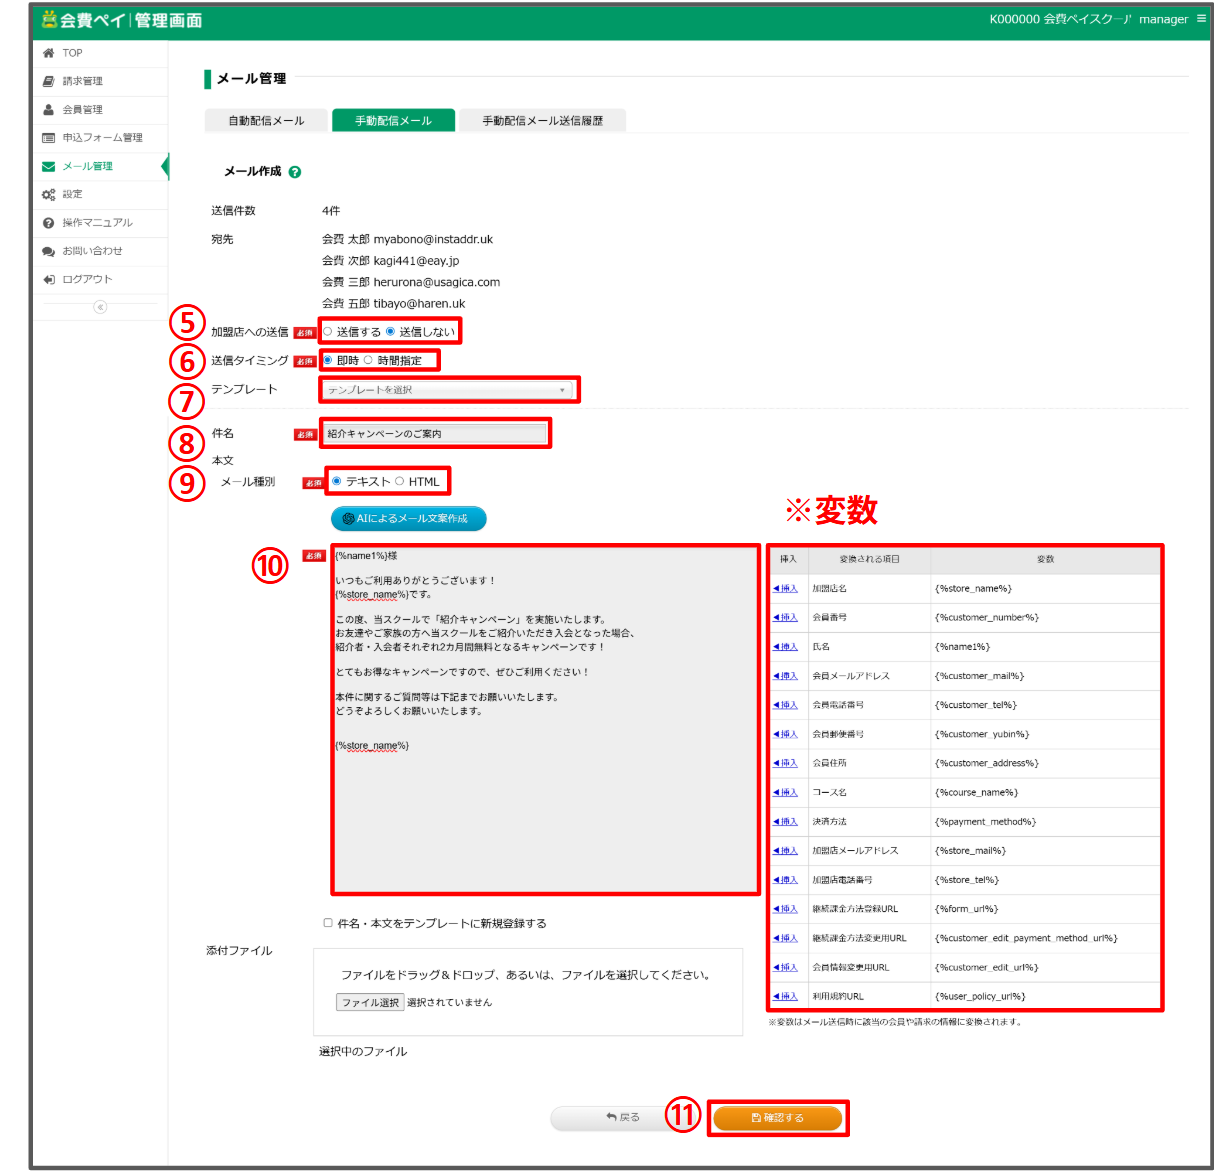Click 戻る button
Image resolution: width=1214 pixels, height=1173 pixels.
coord(622,1118)
